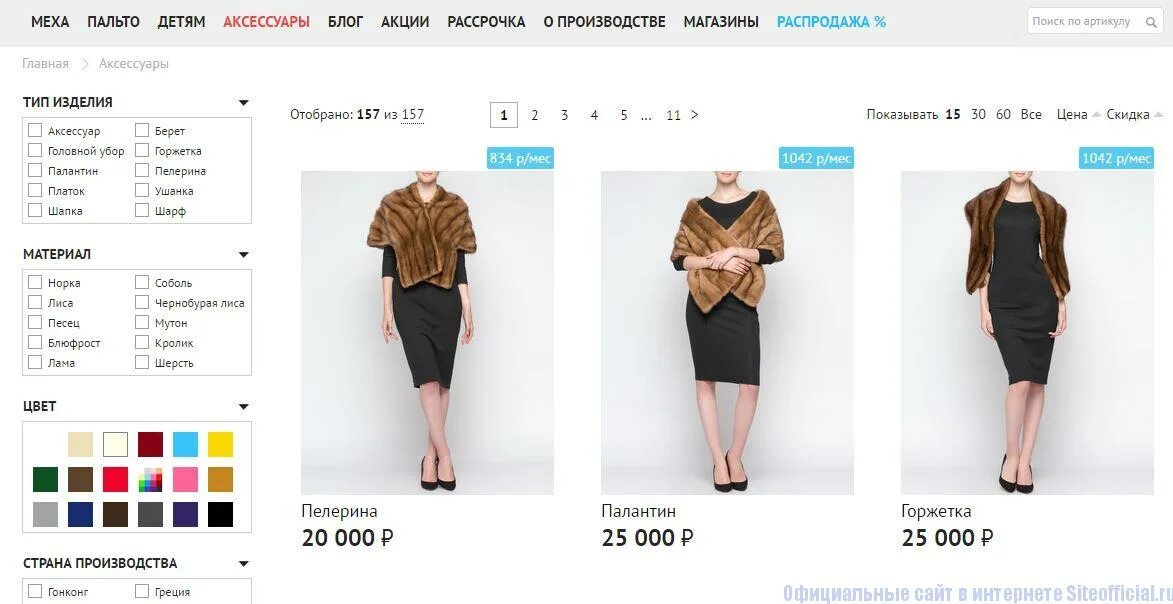
Task: Open the Пелерина product photo
Action: 427,332
